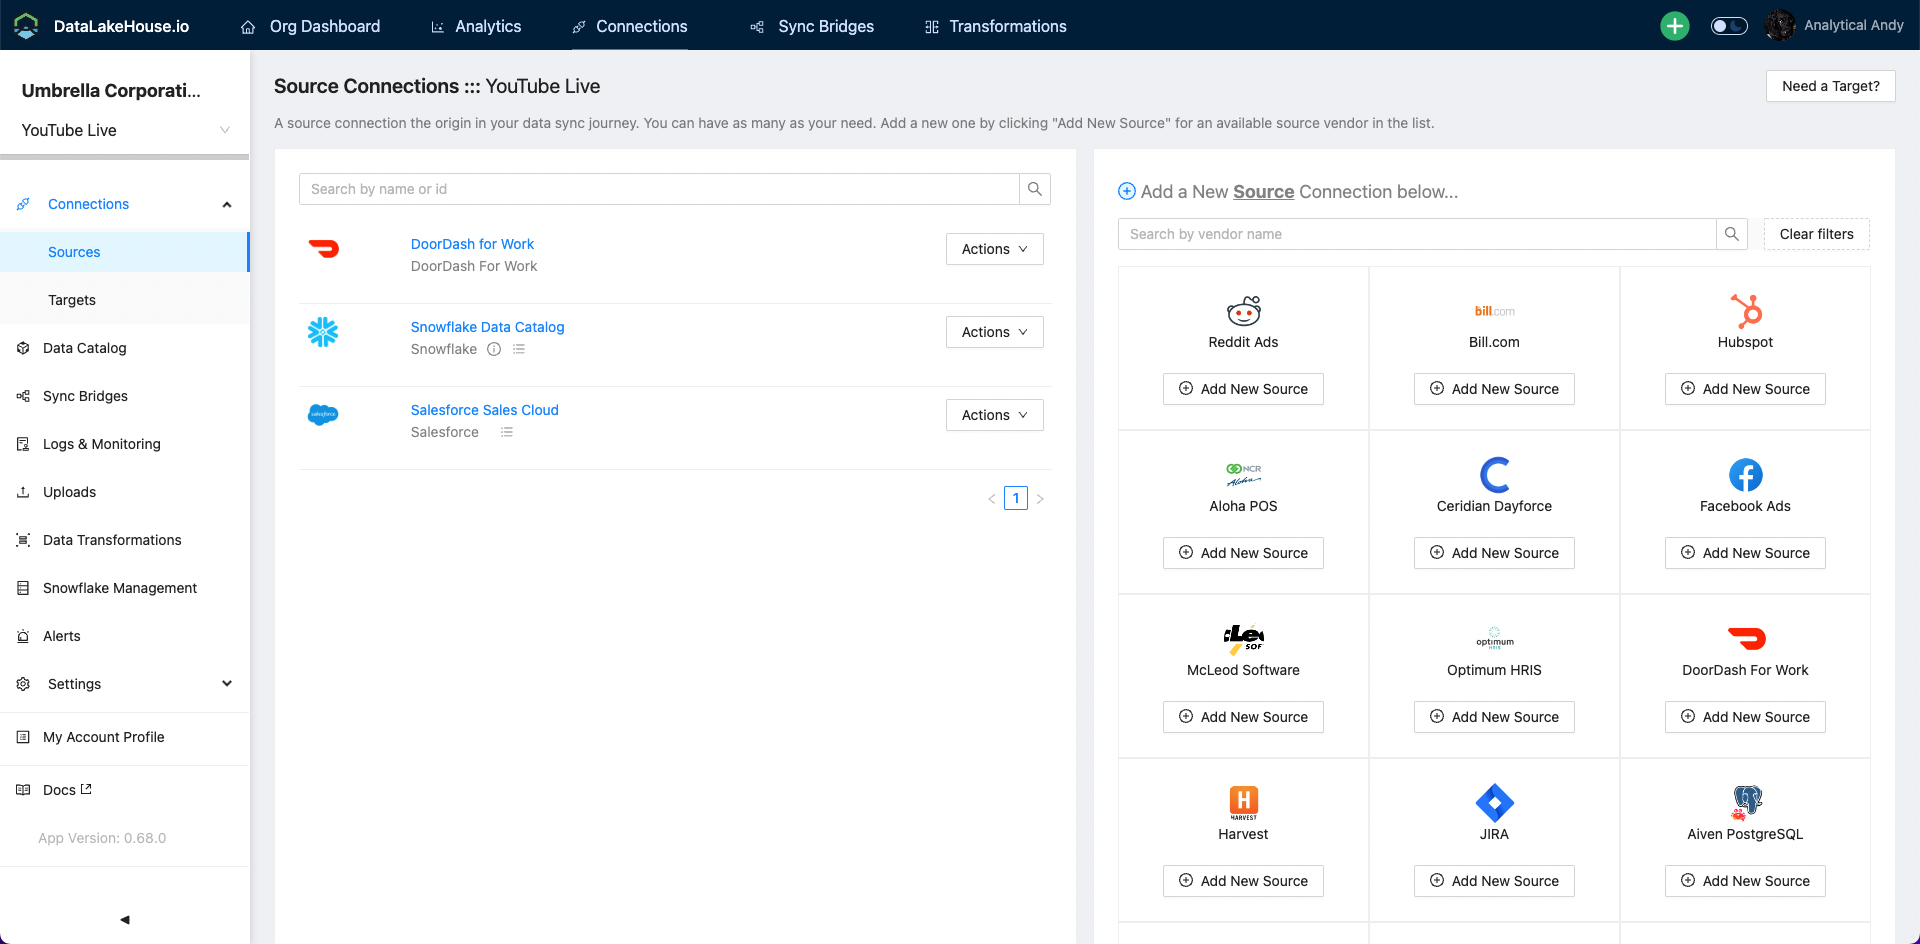This screenshot has width=1920, height=944.
Task: Click the vendor search magnifier icon
Action: click(x=1732, y=234)
